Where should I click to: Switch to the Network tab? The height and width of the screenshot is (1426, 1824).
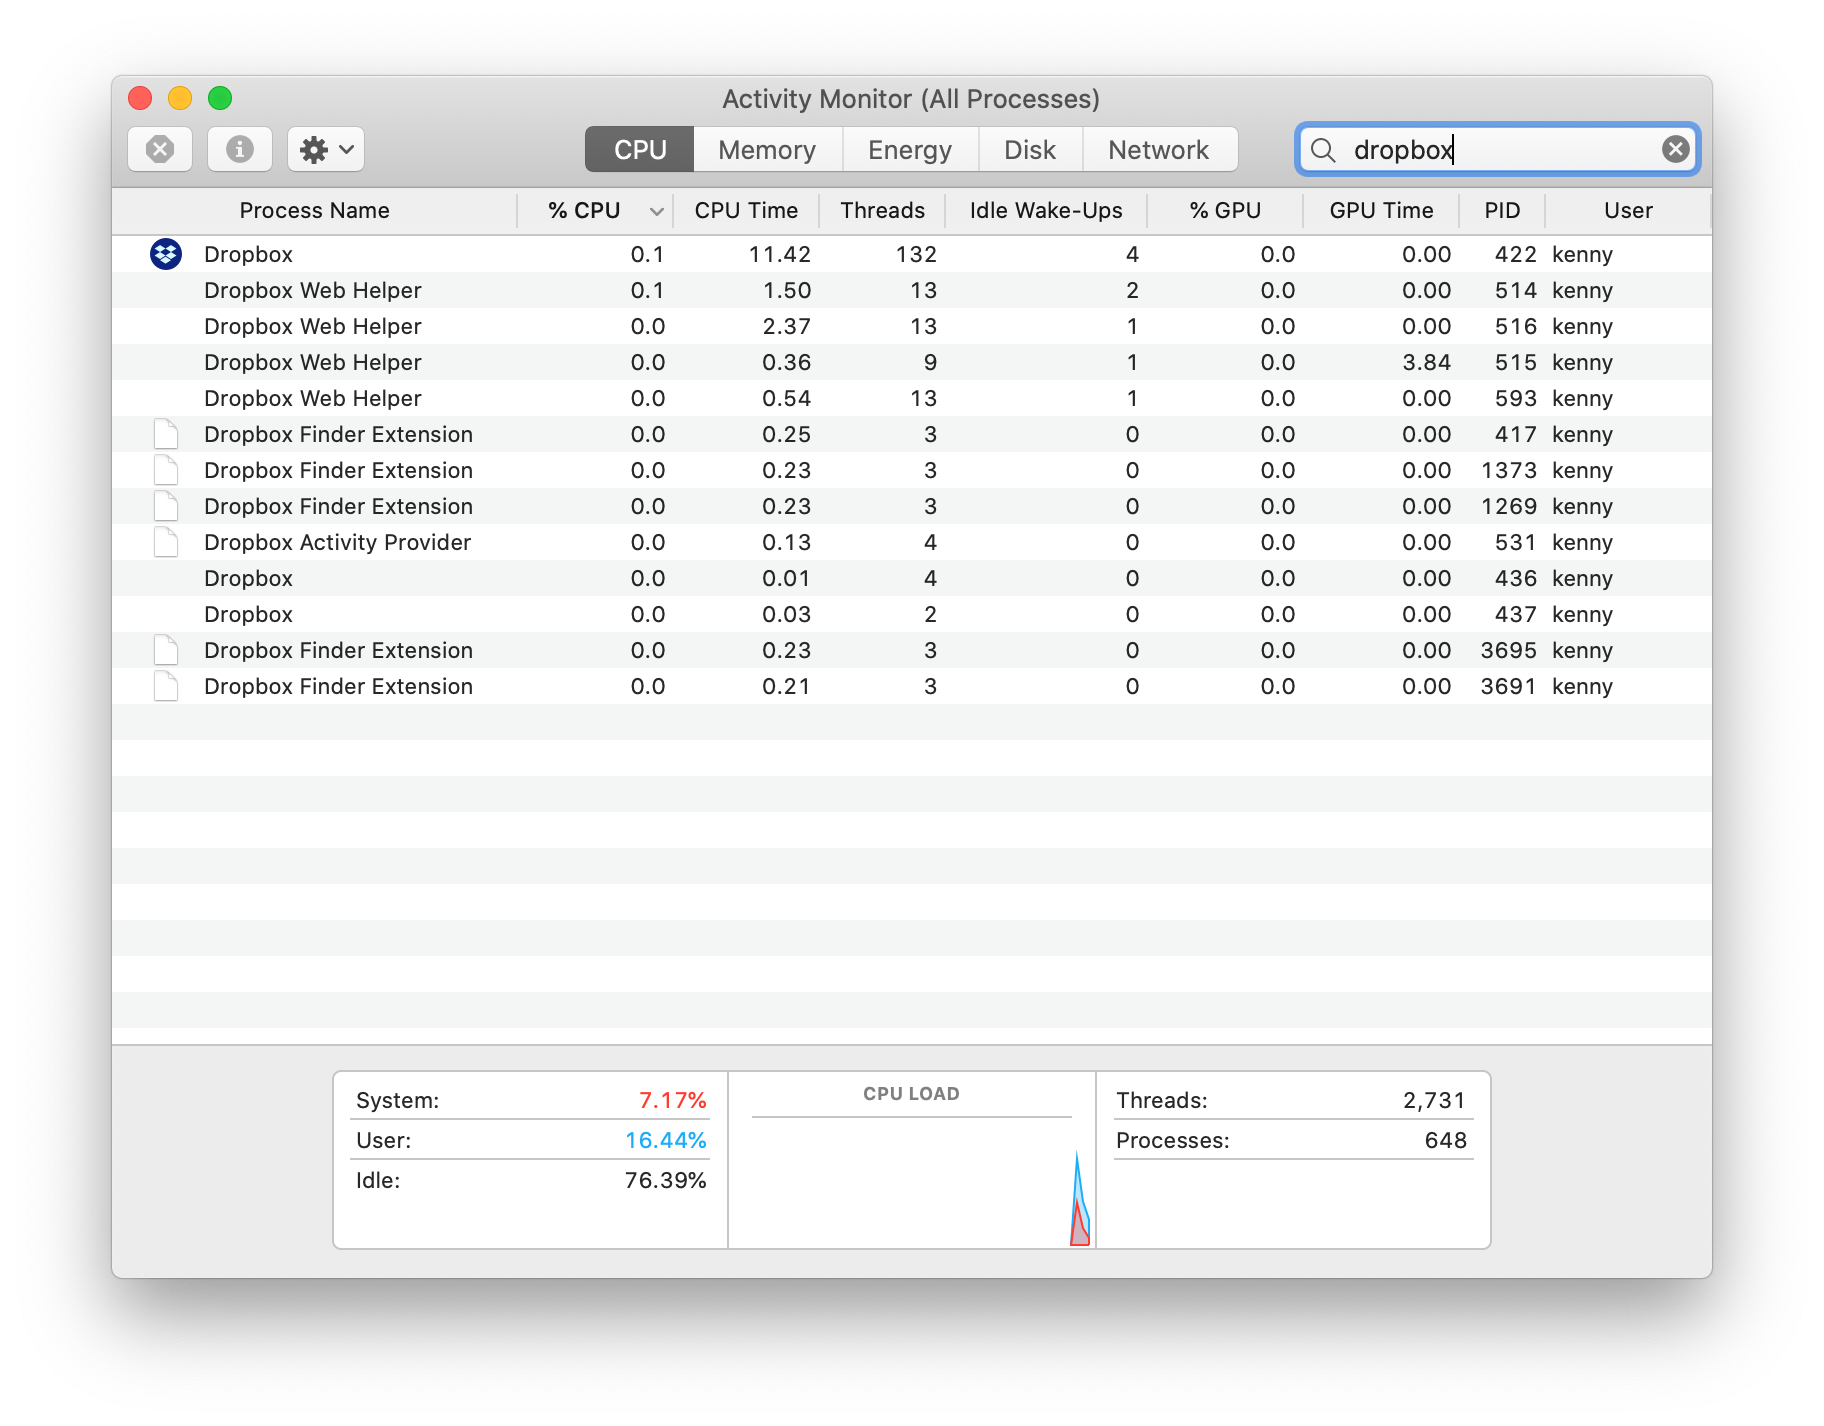(1159, 150)
